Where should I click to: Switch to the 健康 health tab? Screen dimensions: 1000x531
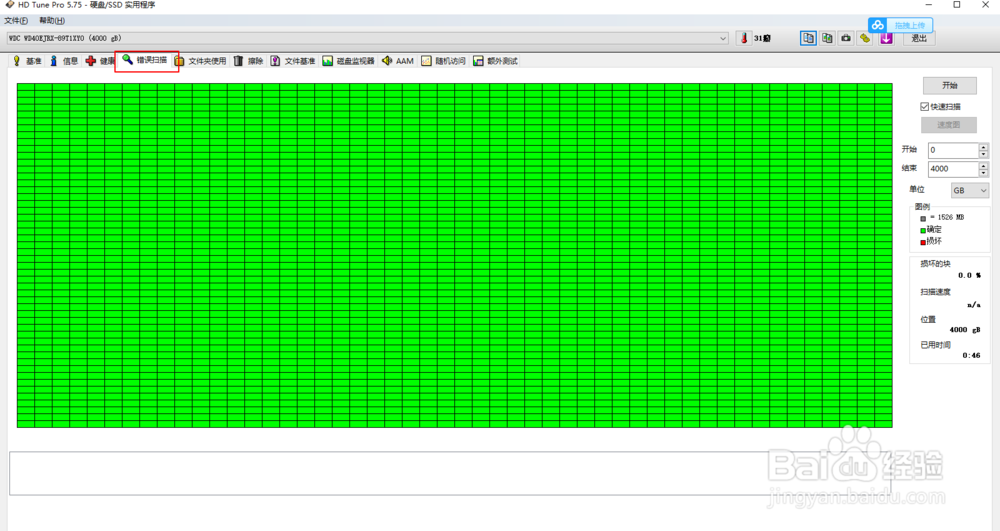point(100,61)
